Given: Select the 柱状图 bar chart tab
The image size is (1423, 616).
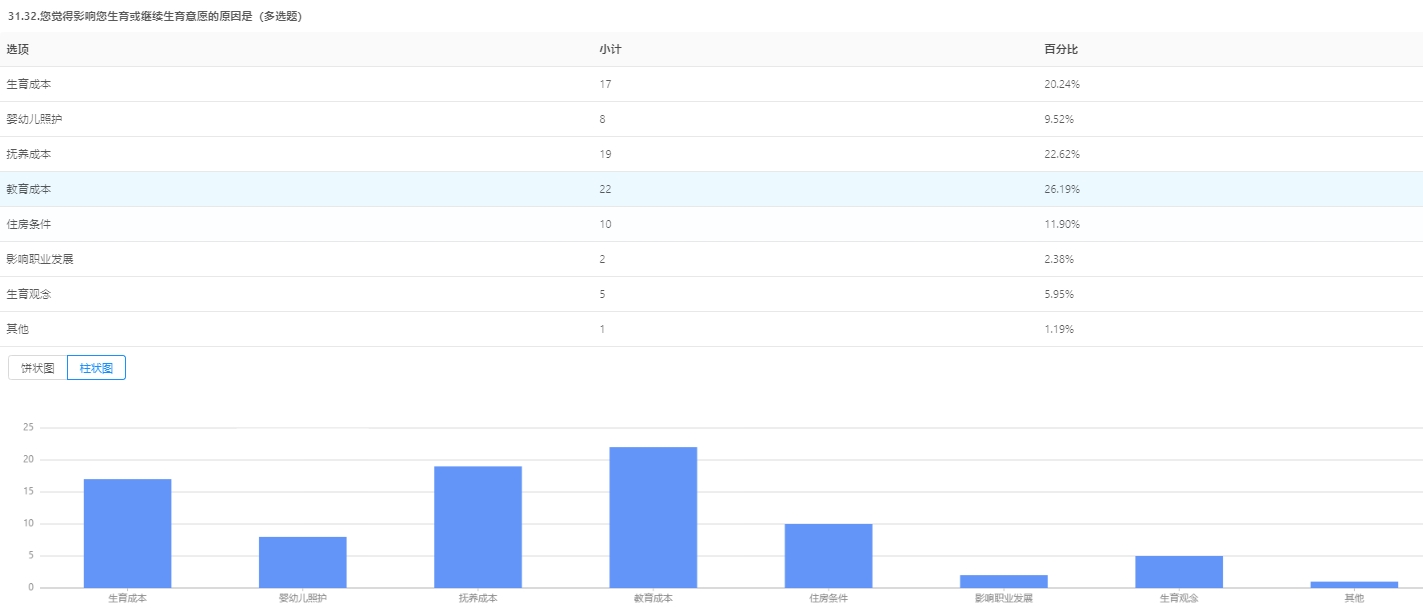Looking at the screenshot, I should point(96,368).
